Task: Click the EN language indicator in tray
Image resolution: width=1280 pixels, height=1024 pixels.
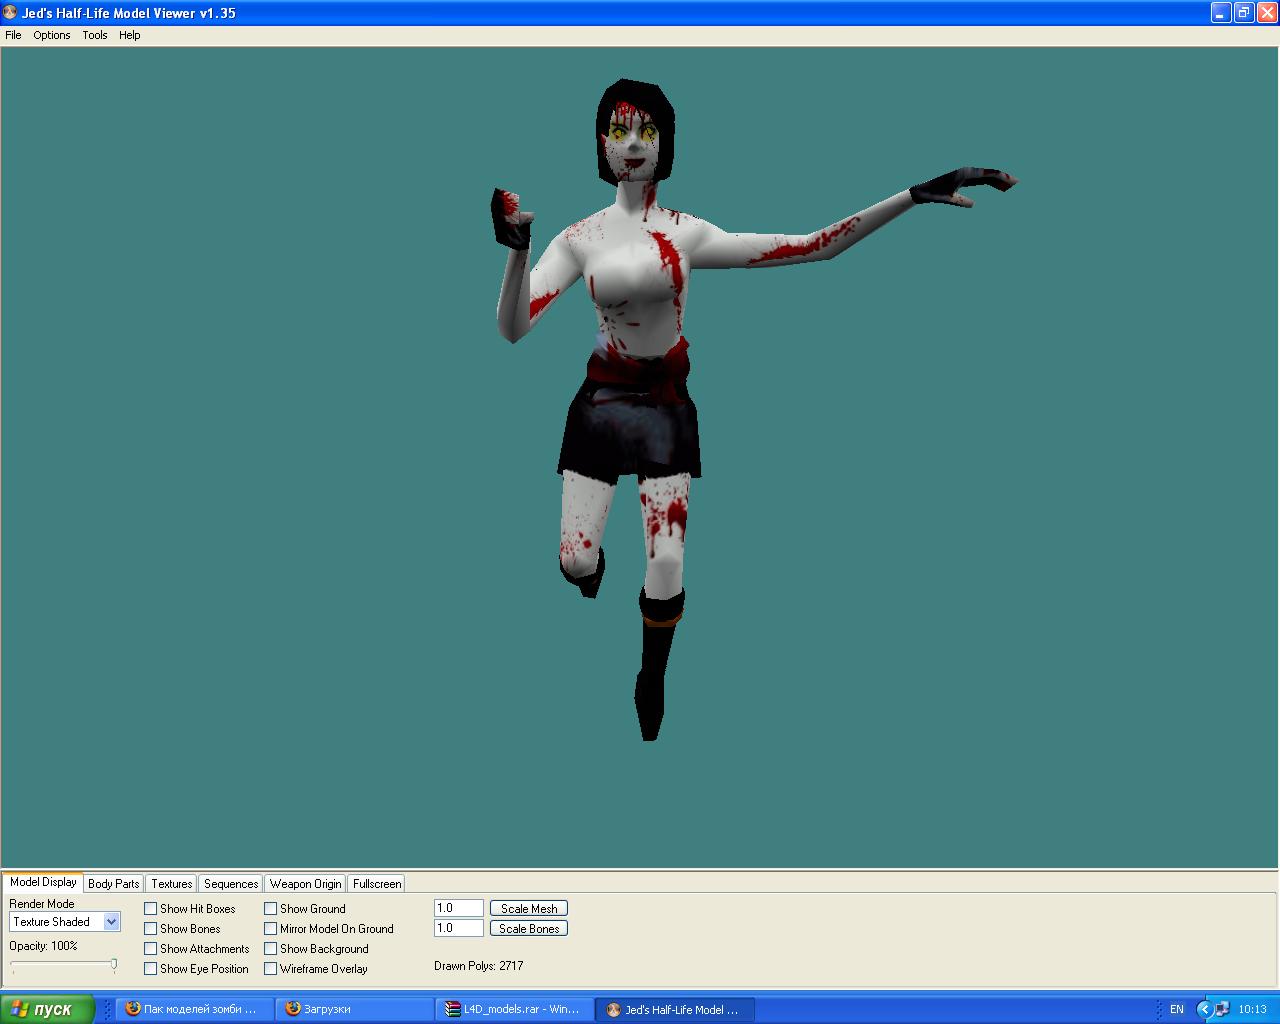Action: point(1177,1009)
